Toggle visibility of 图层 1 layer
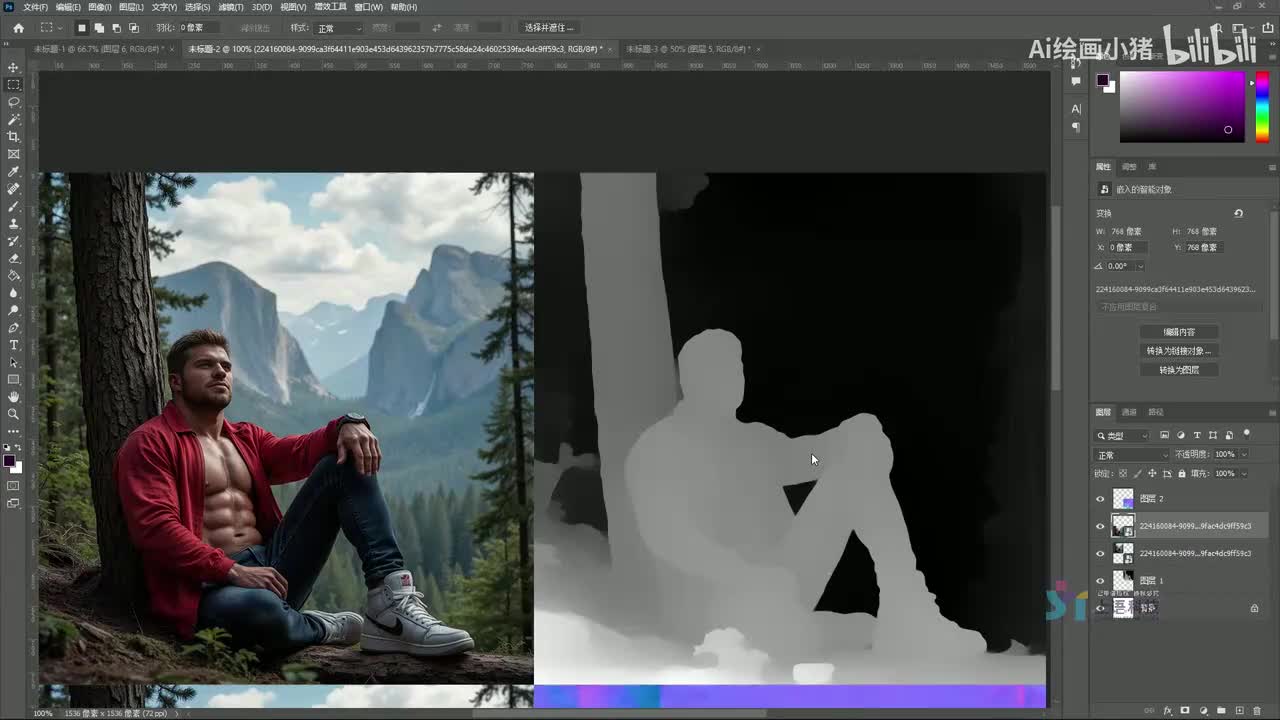Image resolution: width=1280 pixels, height=720 pixels. [1101, 580]
